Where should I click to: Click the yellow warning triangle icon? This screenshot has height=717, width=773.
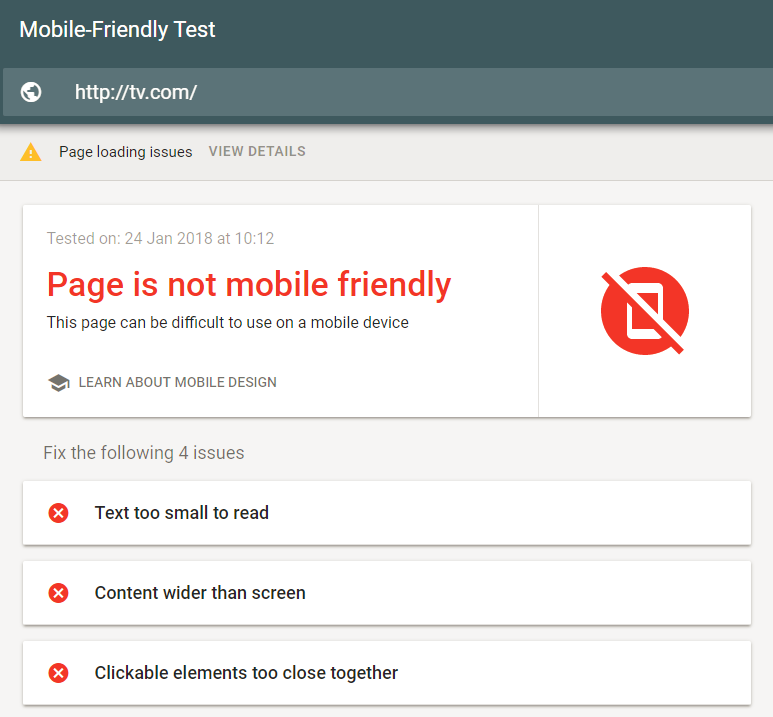point(31,152)
